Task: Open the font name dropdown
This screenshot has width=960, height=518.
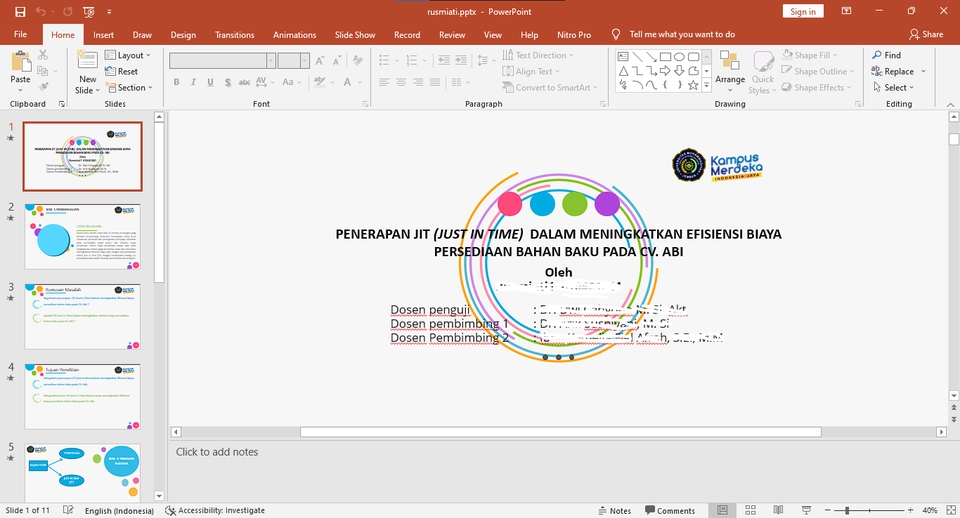Action: coord(271,61)
